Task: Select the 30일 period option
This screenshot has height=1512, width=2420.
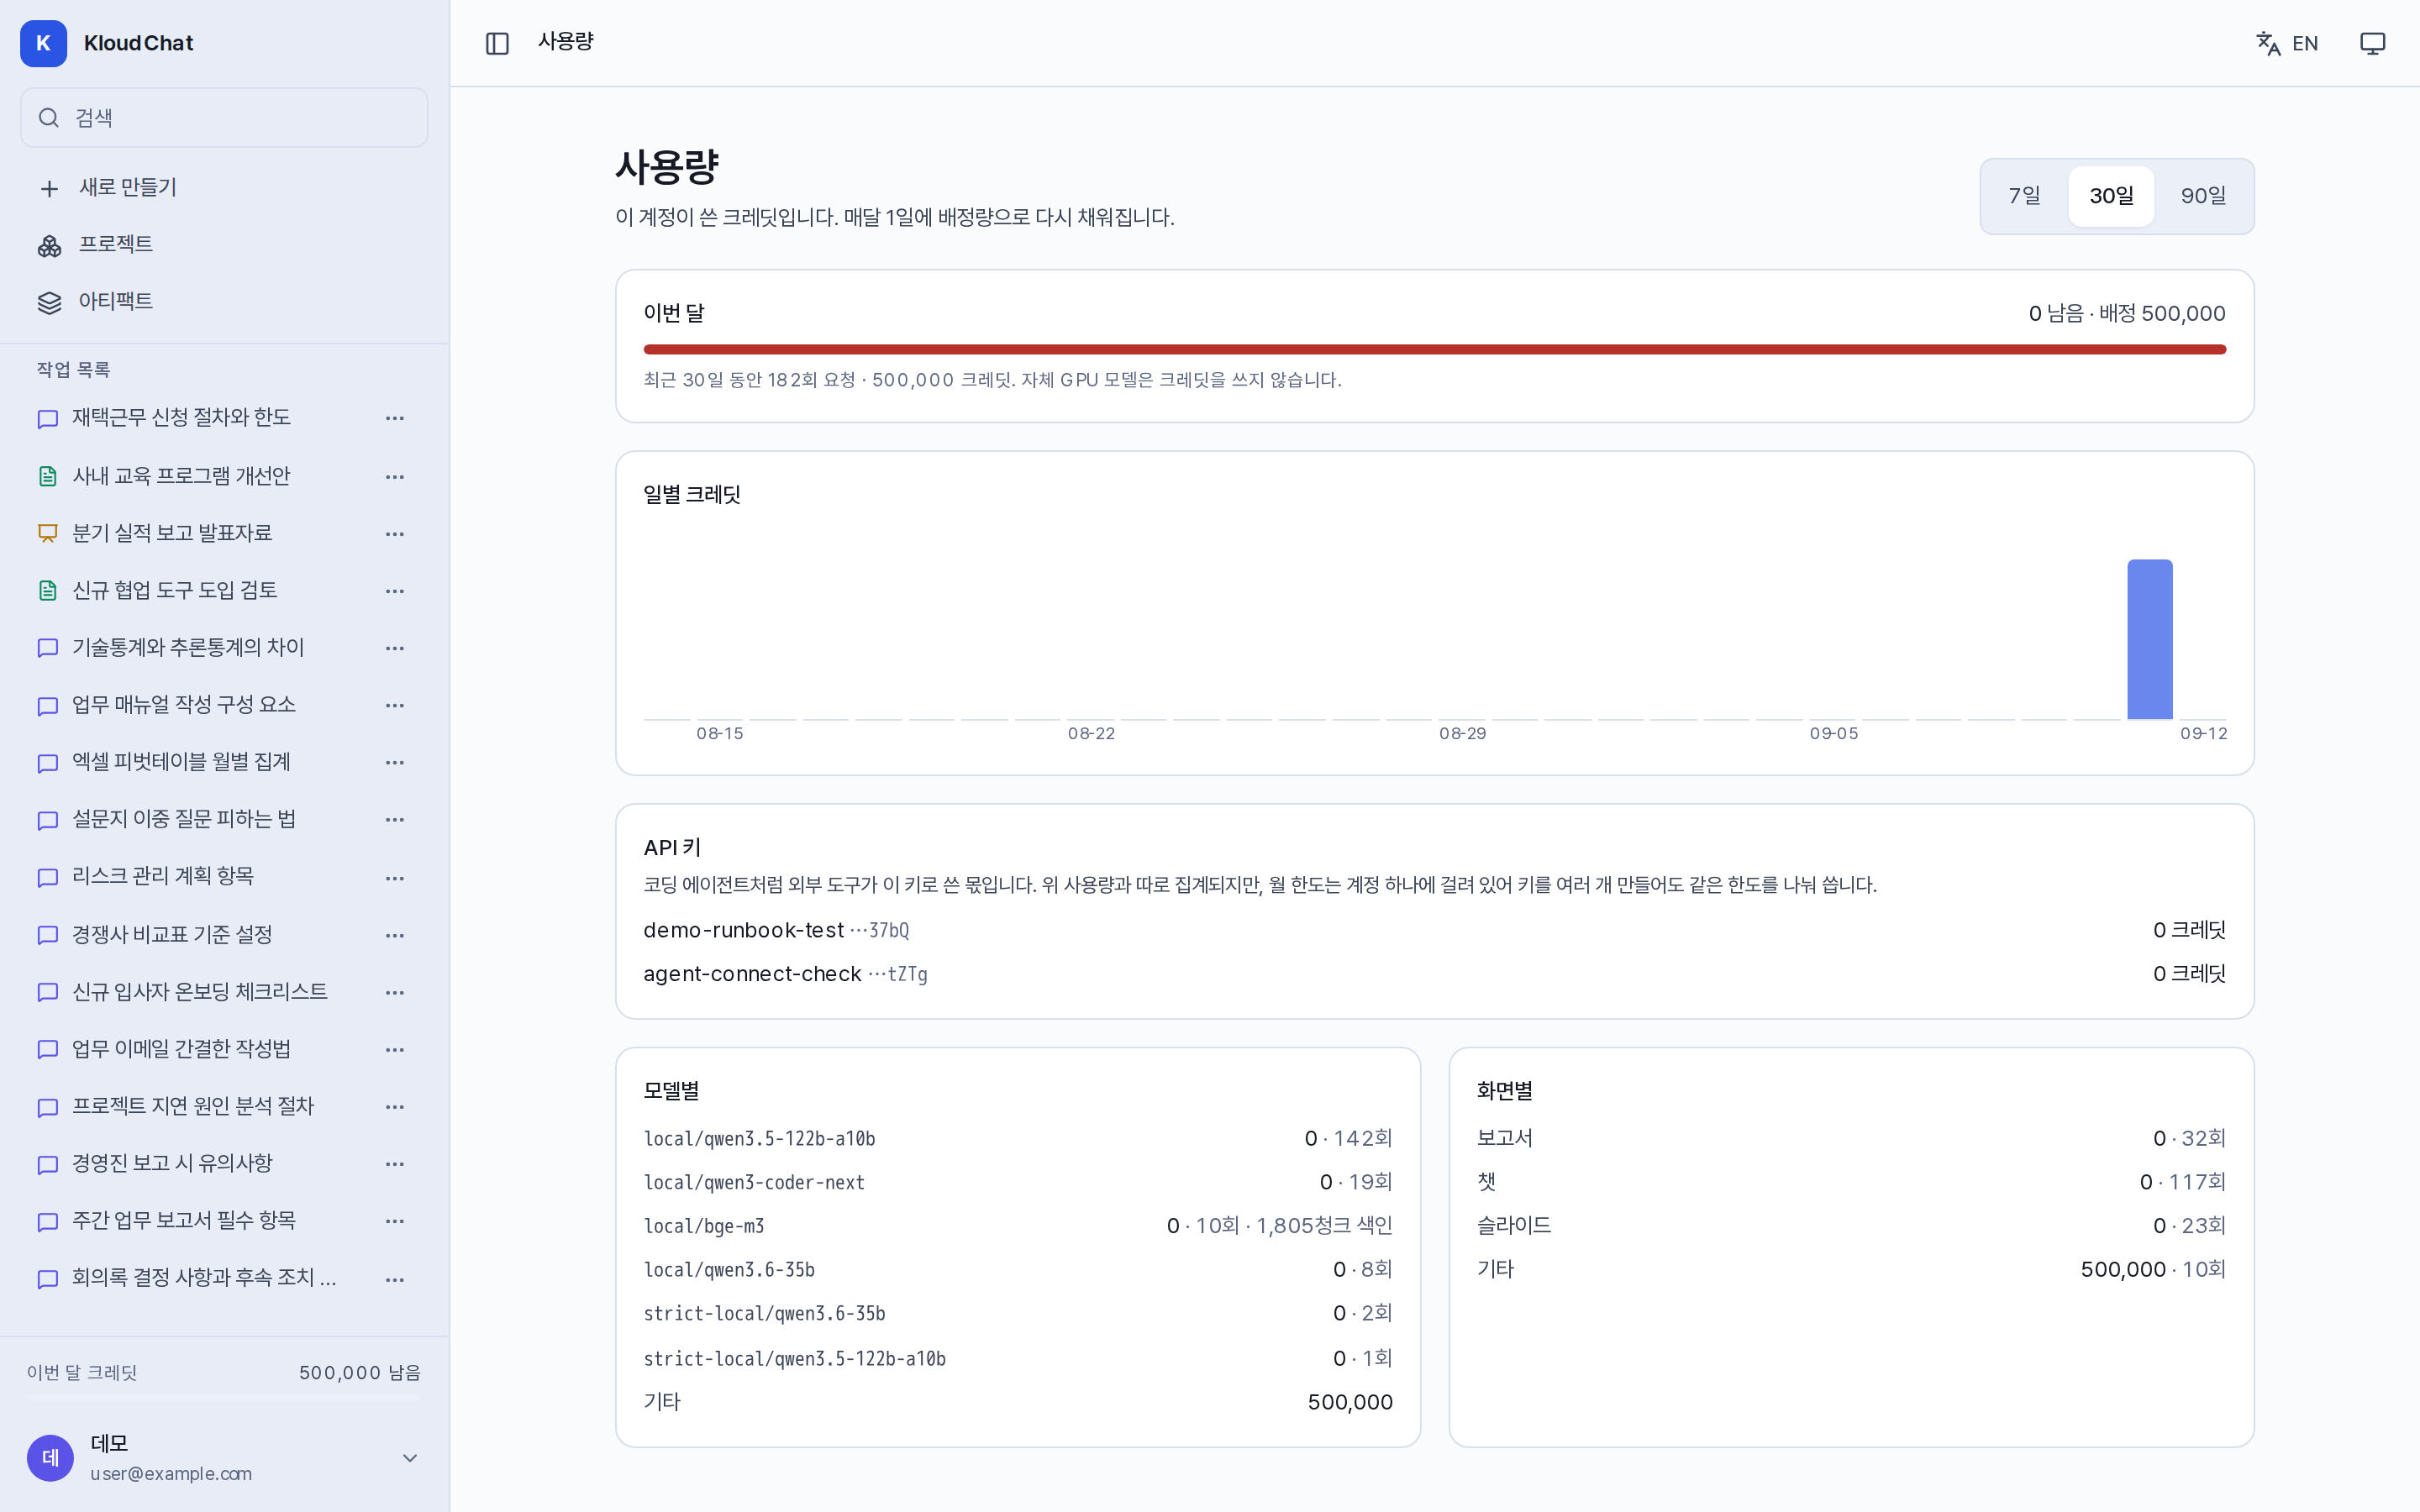Action: coord(2111,196)
